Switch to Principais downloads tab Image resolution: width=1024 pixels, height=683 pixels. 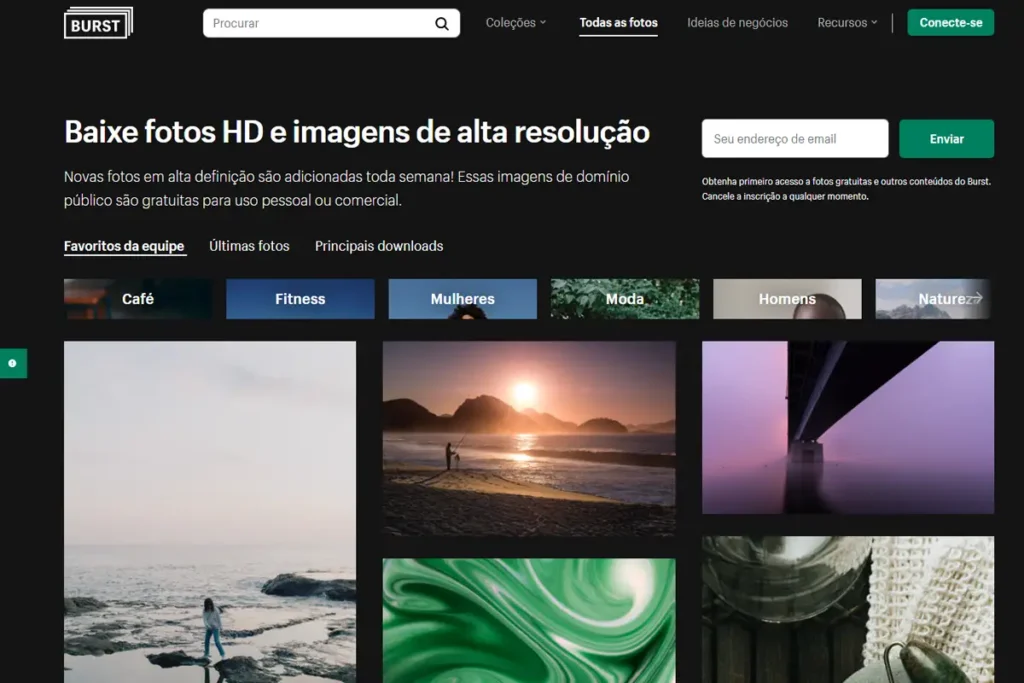tap(379, 246)
